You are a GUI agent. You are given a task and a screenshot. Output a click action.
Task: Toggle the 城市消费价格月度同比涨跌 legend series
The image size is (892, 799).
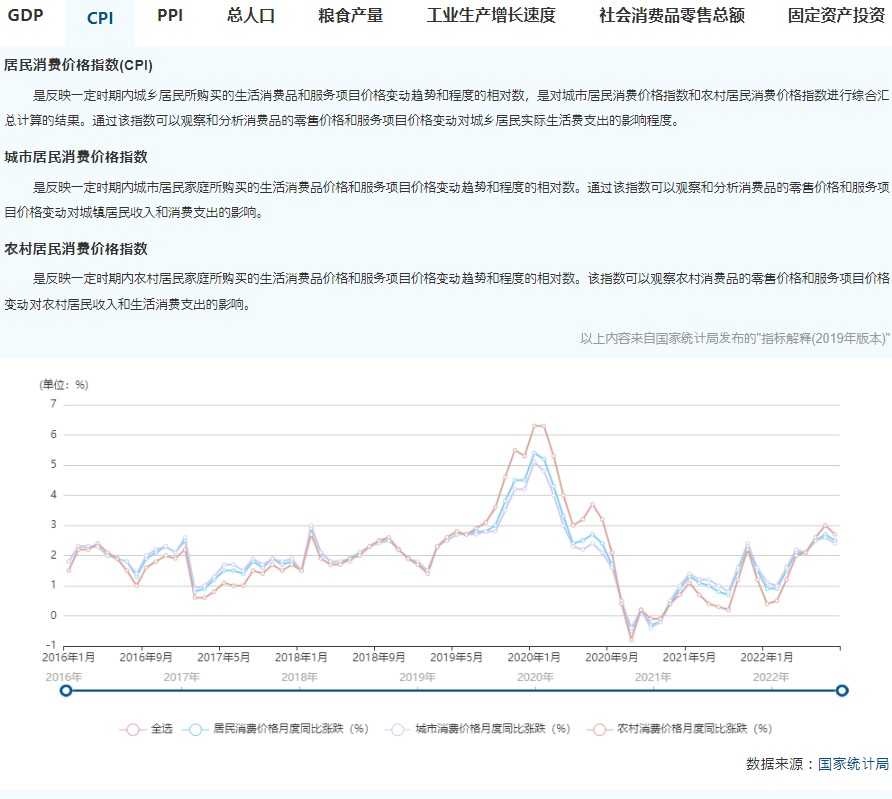[x=478, y=729]
